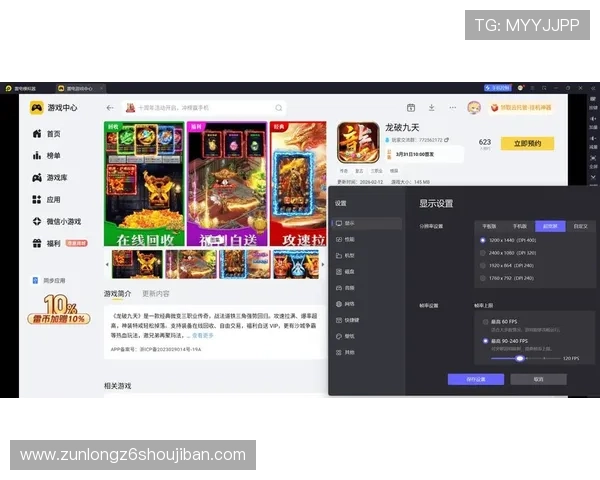Open the game intro (游戏简介) tab
Image resolution: width=600 pixels, height=480 pixels.
117,294
